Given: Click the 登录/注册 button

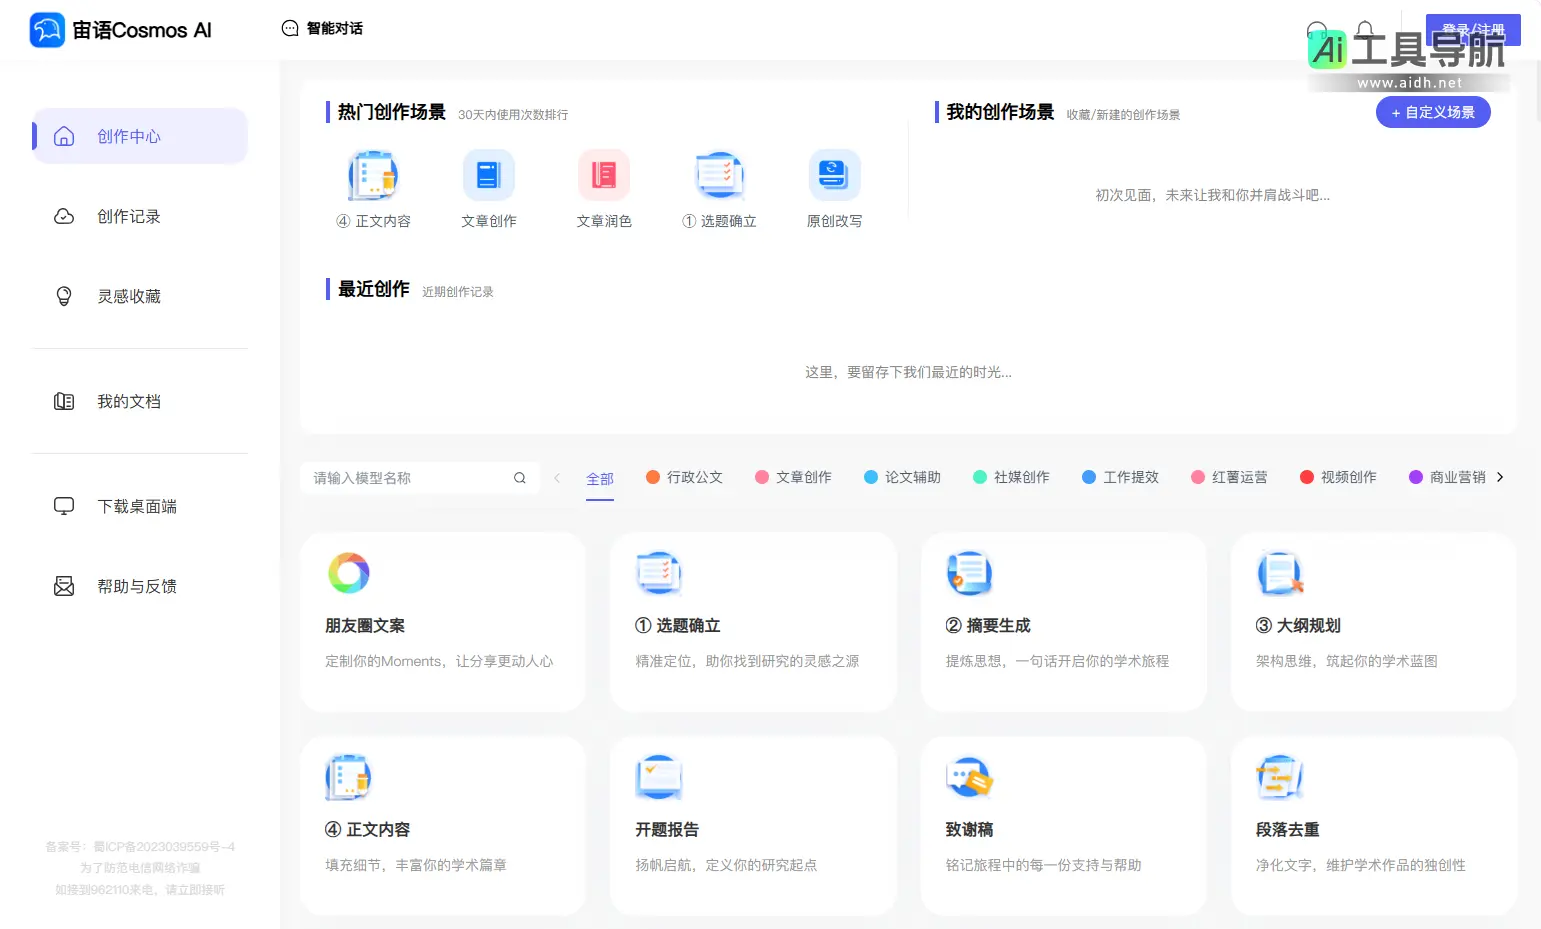Looking at the screenshot, I should click(1473, 29).
